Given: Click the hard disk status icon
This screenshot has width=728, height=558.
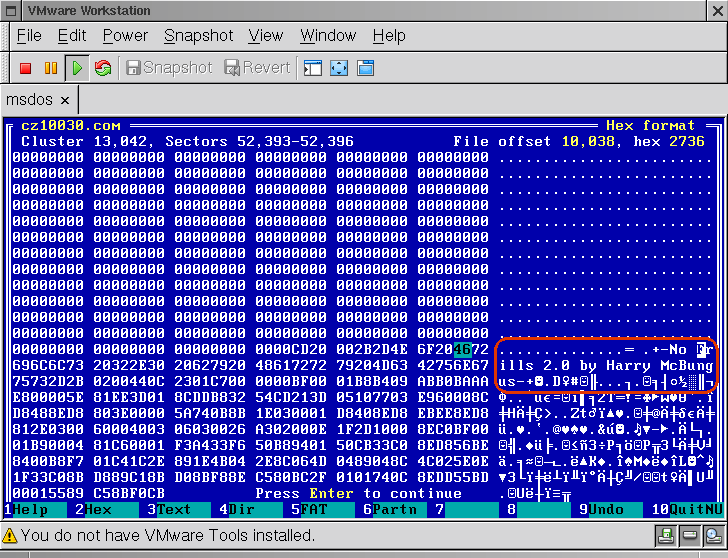Looking at the screenshot, I should pos(689,536).
